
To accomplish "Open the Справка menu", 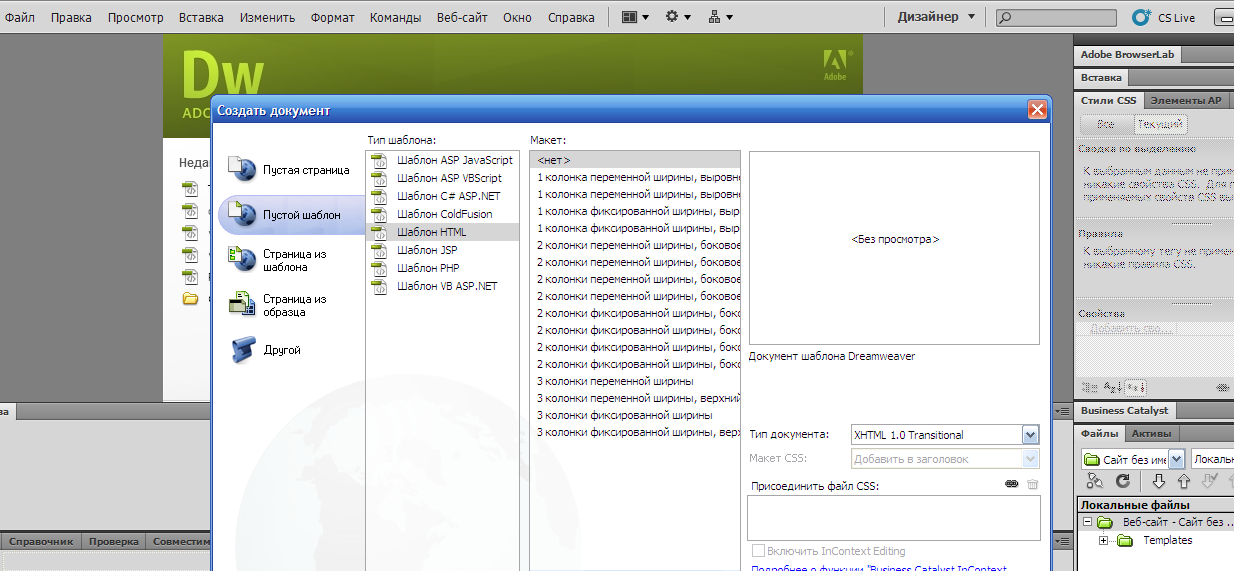I will pos(571,17).
